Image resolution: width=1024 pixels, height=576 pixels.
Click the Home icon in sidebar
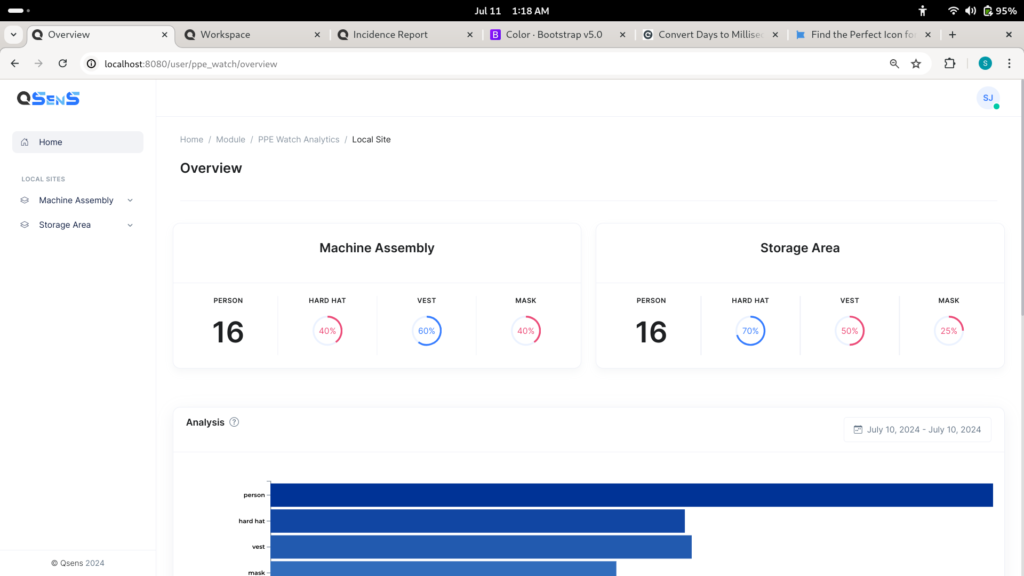click(25, 142)
